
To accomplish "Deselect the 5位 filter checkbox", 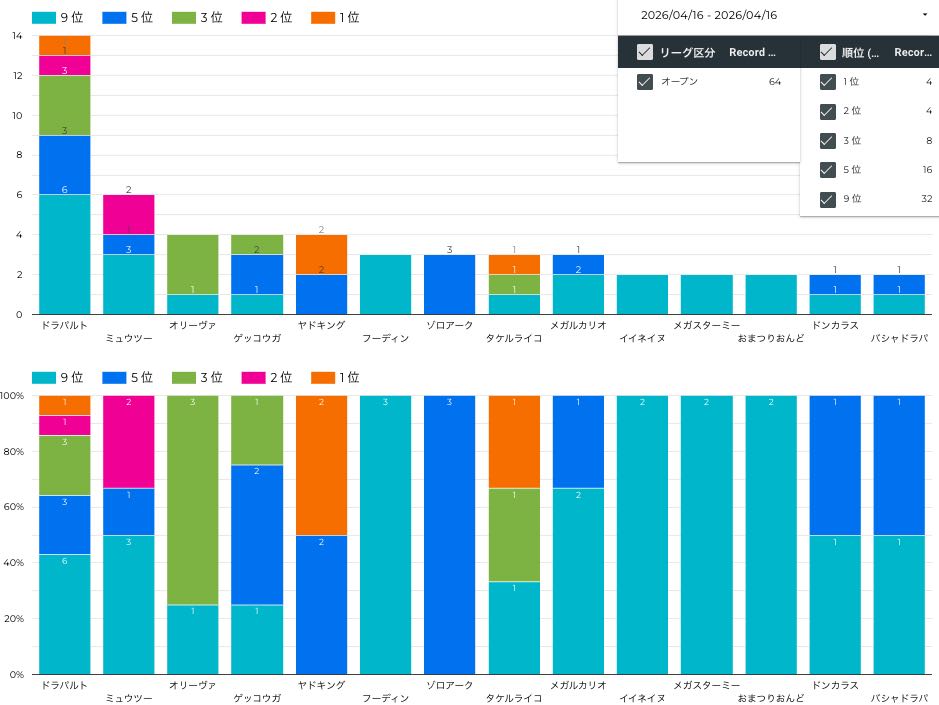I will pos(827,170).
